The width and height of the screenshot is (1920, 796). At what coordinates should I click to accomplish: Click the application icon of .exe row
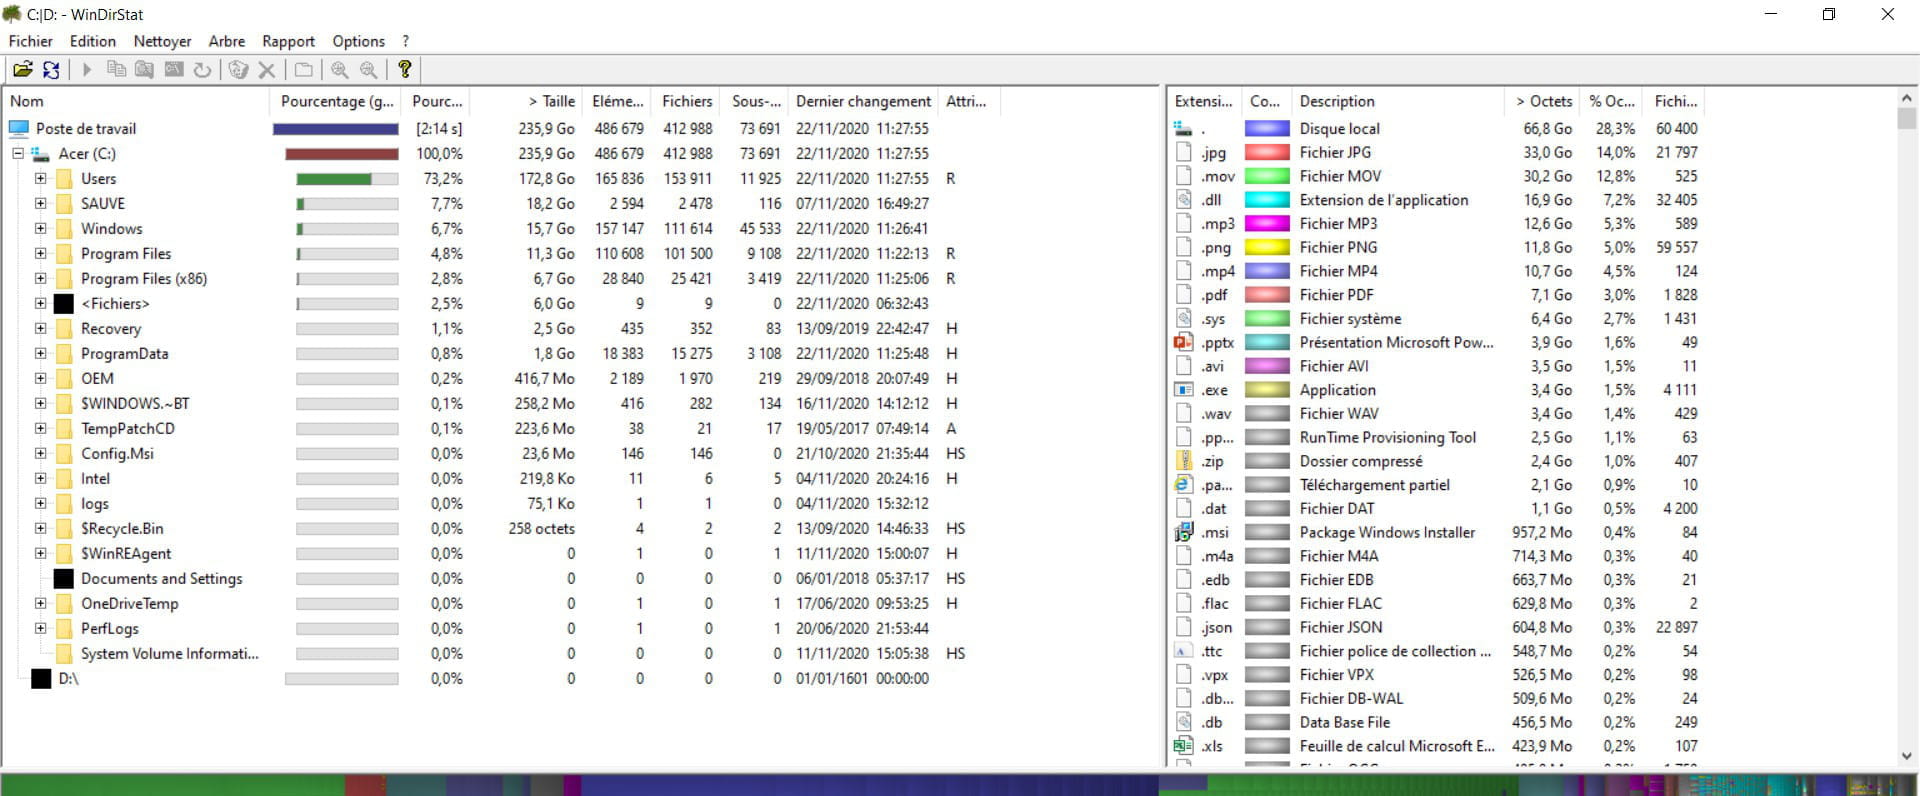1183,390
